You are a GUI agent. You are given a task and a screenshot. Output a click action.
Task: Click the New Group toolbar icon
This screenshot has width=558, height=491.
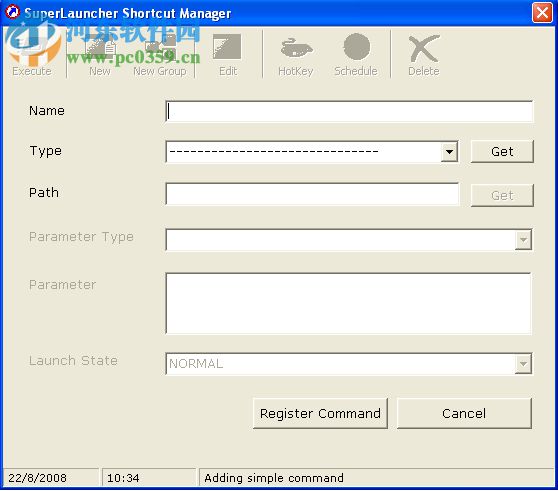click(x=160, y=55)
